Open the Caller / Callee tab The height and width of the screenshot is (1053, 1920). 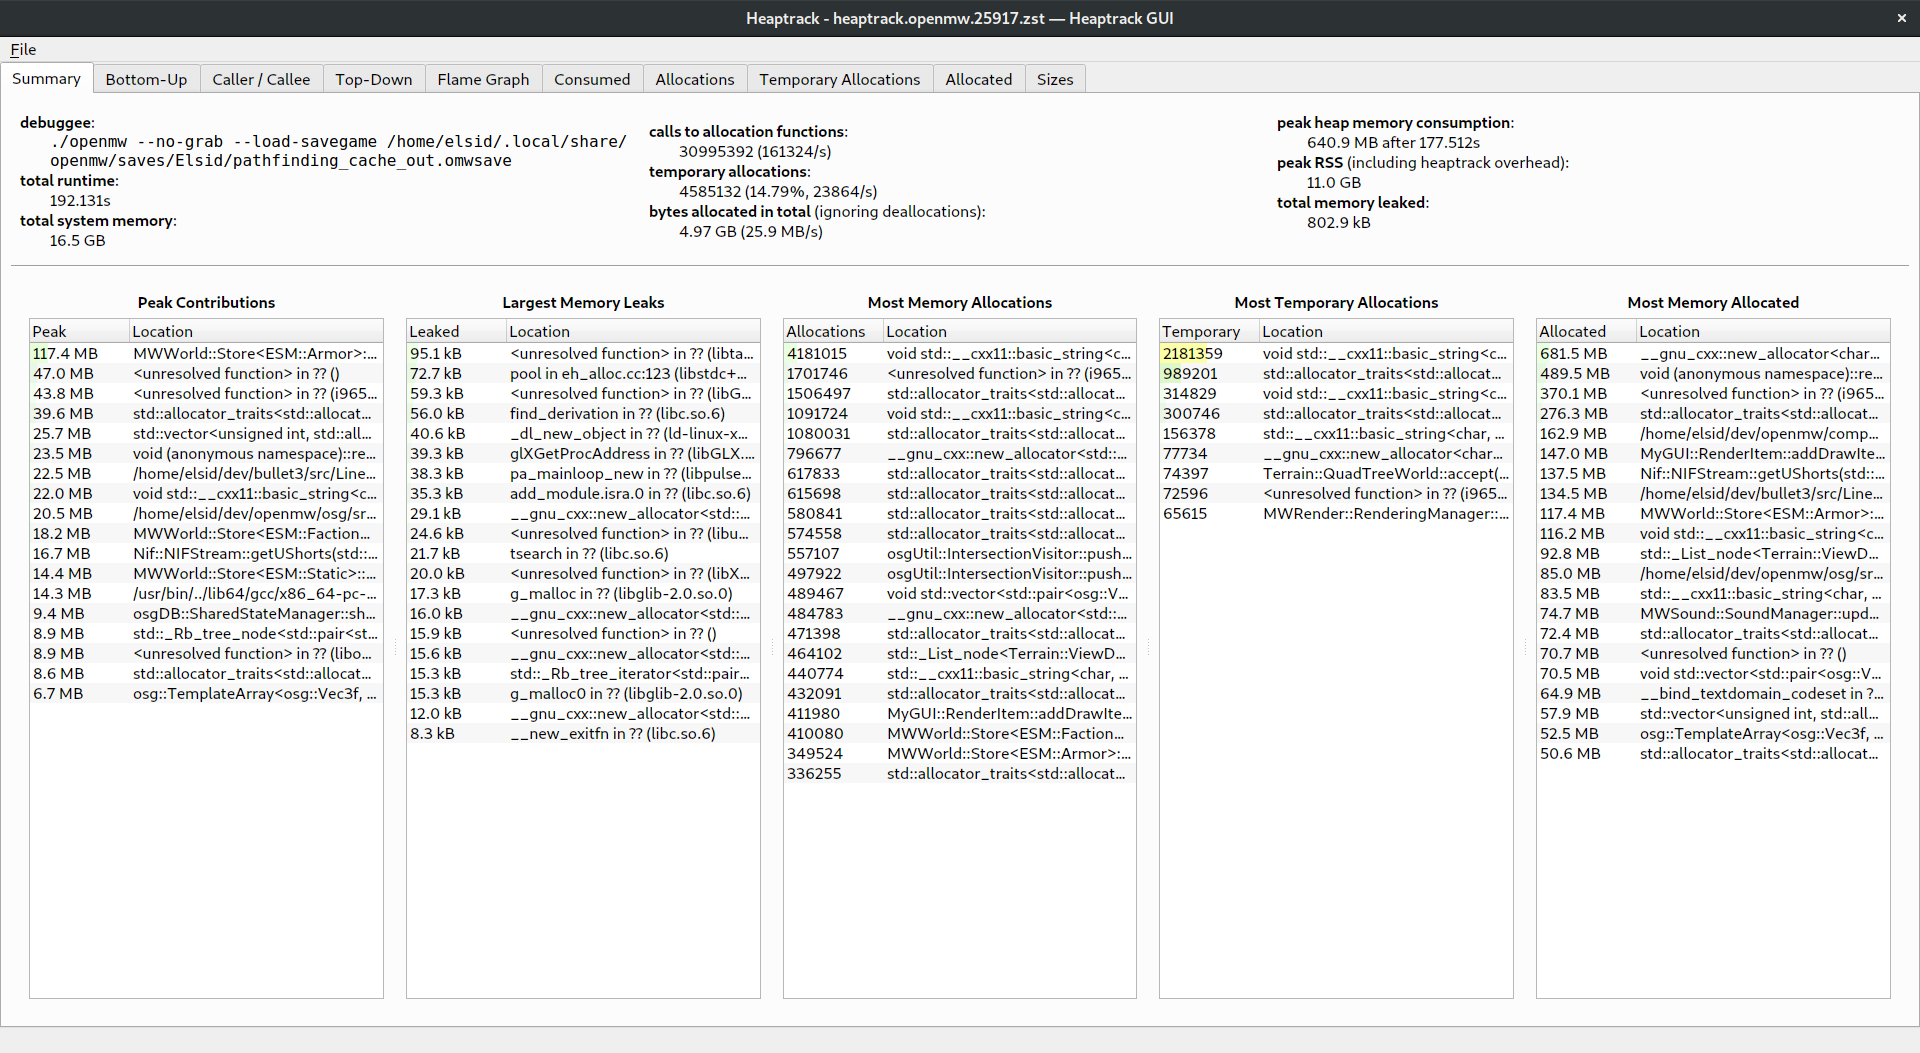(x=261, y=79)
